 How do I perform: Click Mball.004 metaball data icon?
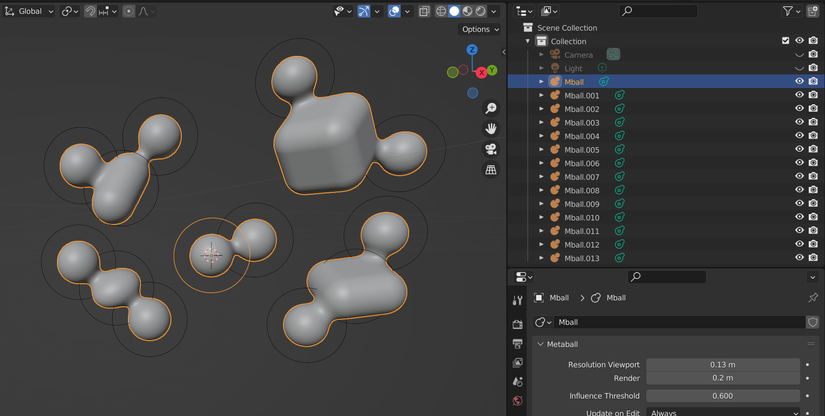620,136
